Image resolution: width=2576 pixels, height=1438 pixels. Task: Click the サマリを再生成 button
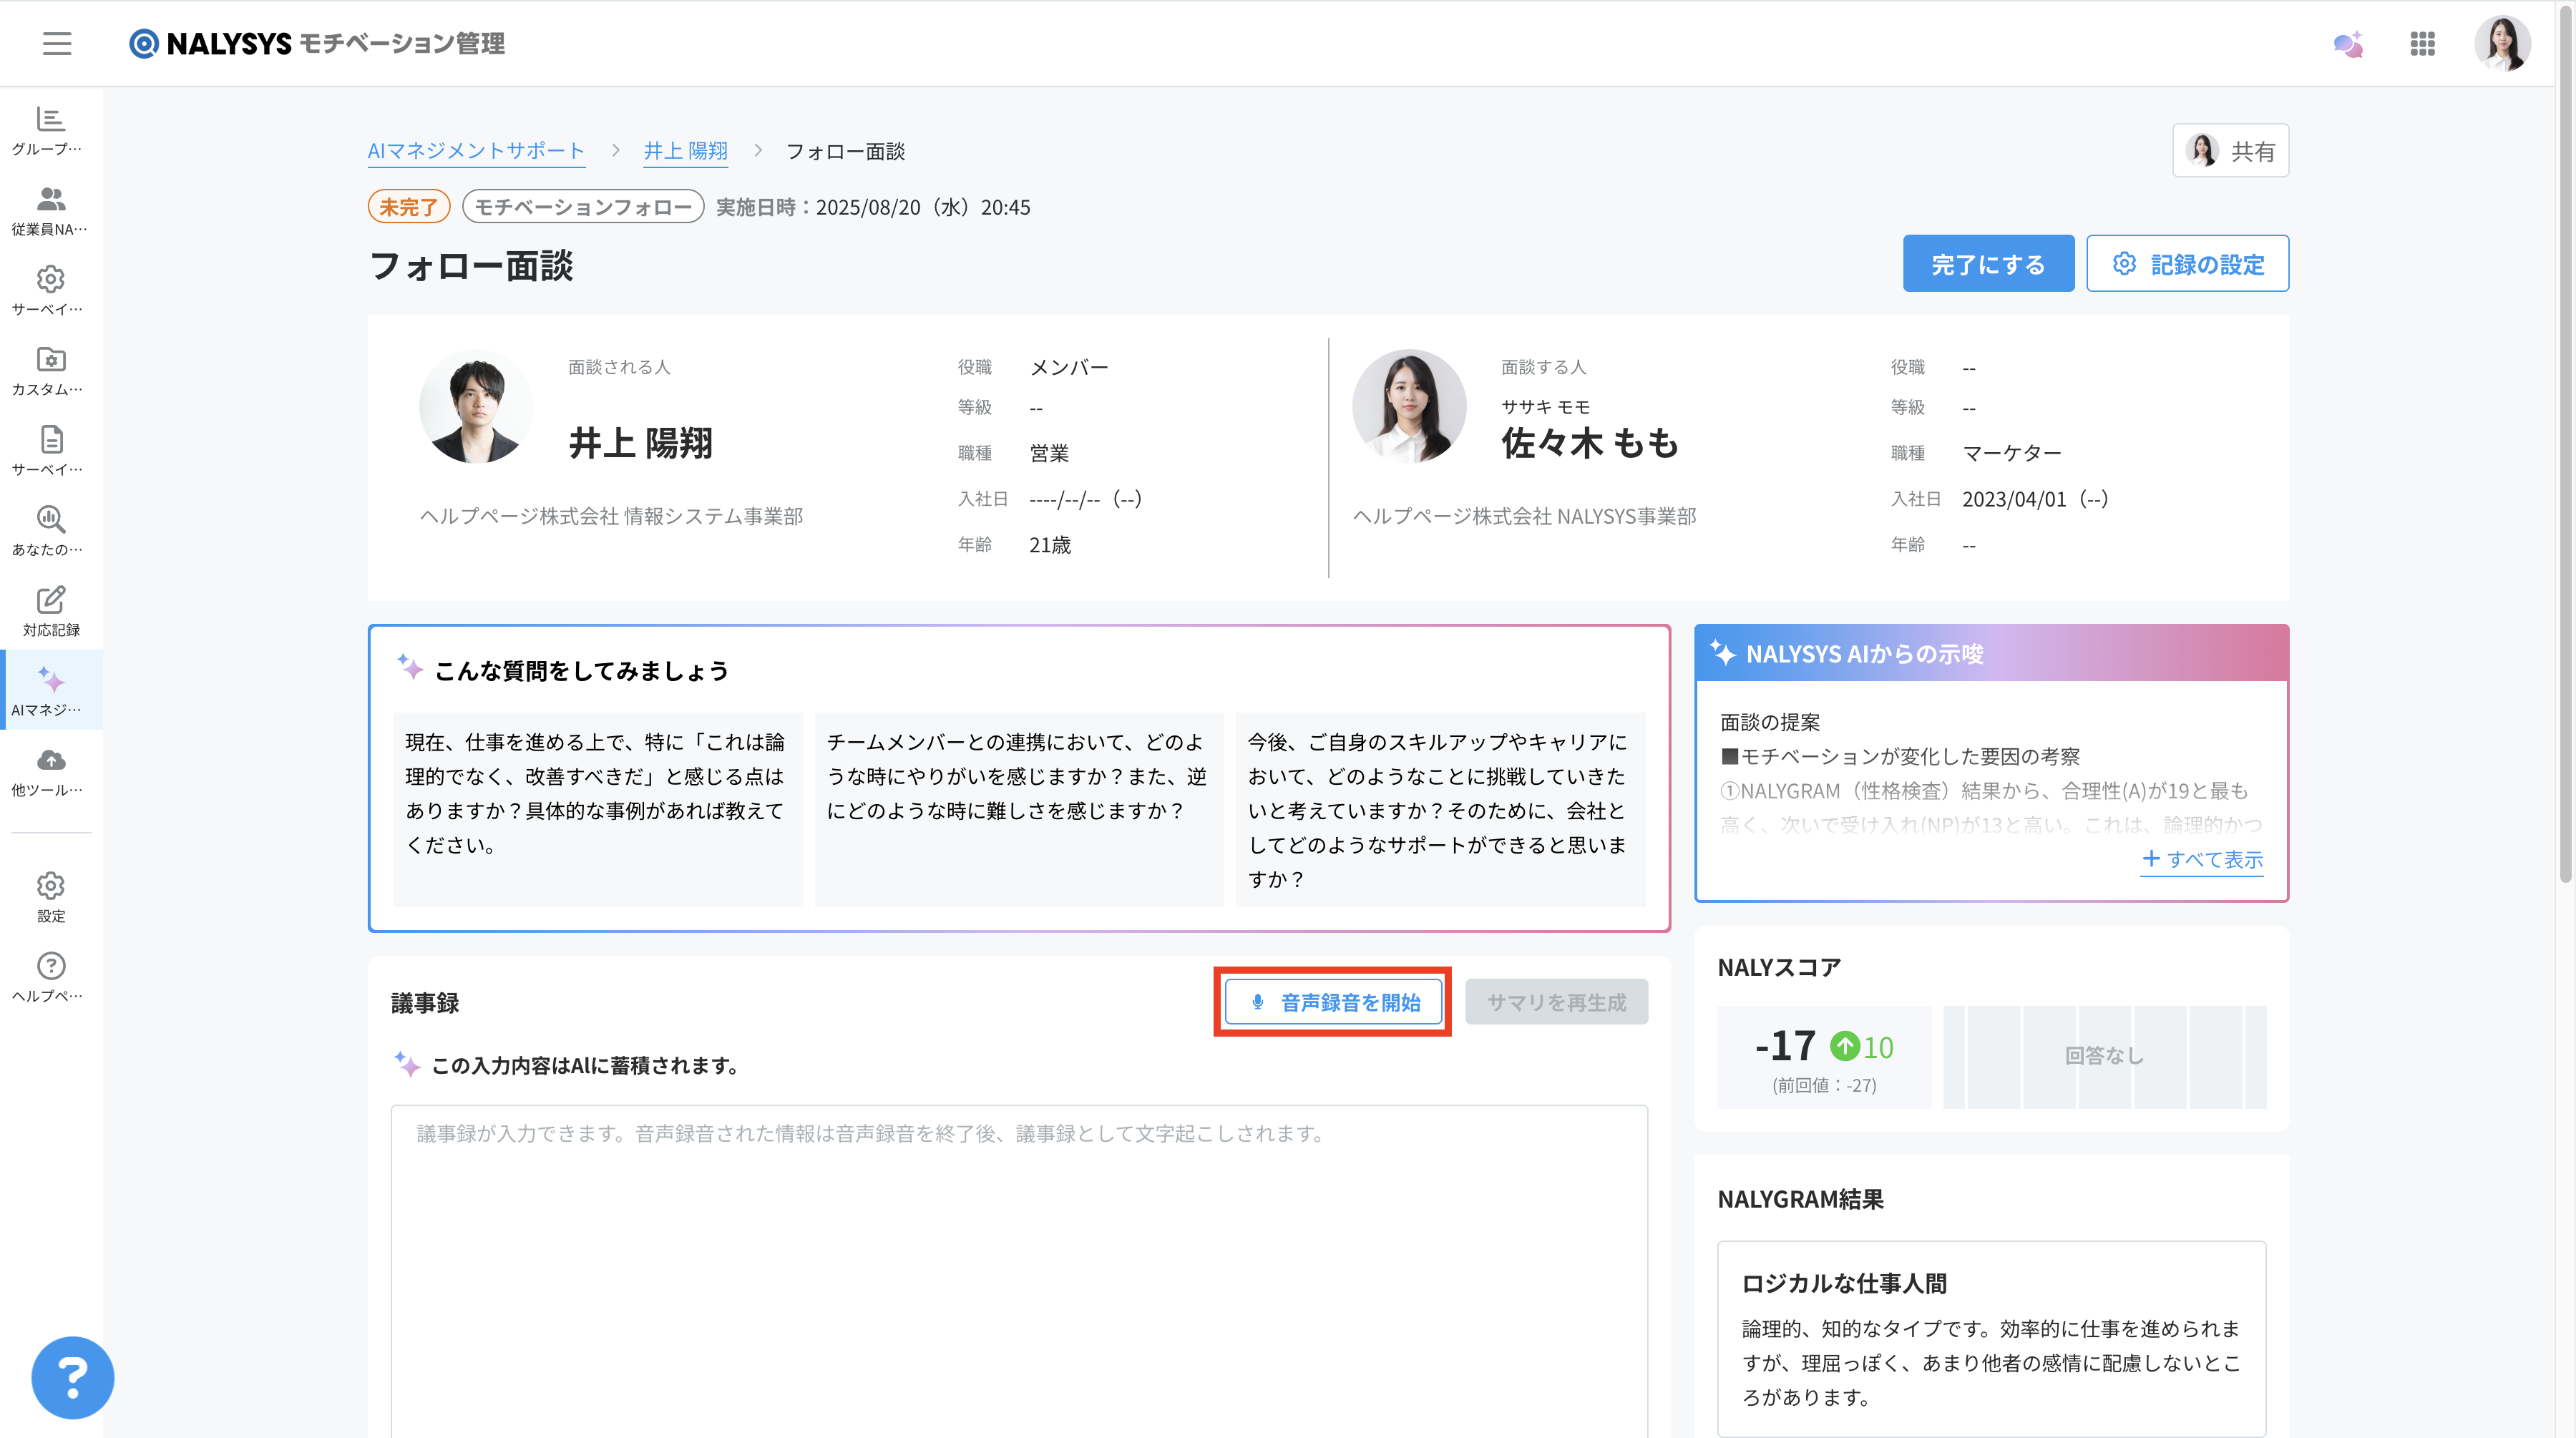1556,1002
